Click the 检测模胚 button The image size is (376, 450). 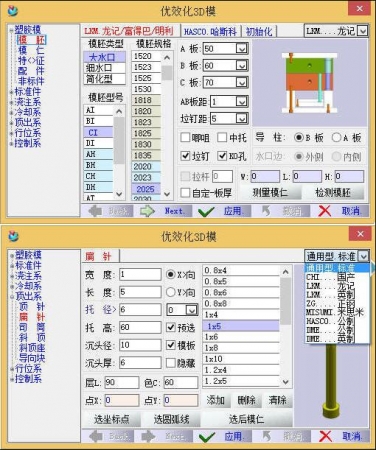tap(333, 192)
